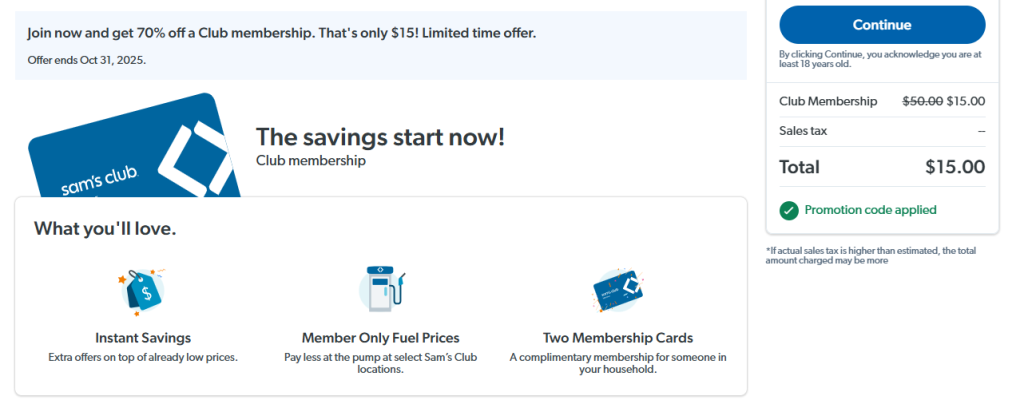Click the two membership cards icon

pyautogui.click(x=617, y=290)
